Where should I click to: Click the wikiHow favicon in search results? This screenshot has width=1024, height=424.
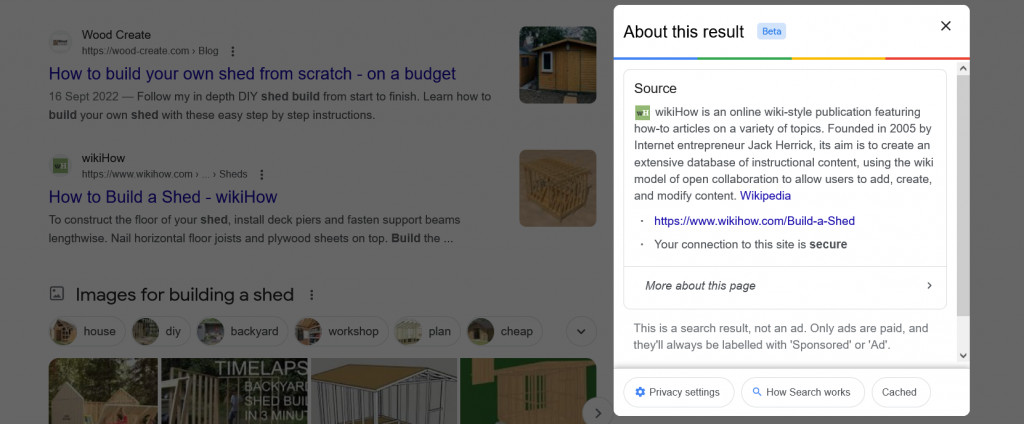tap(60, 166)
